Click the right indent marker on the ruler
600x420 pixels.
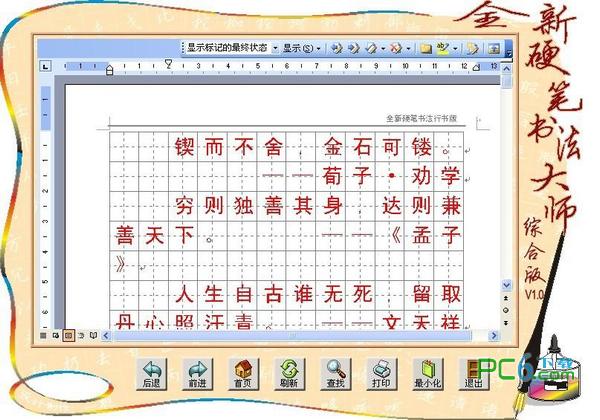[x=476, y=68]
